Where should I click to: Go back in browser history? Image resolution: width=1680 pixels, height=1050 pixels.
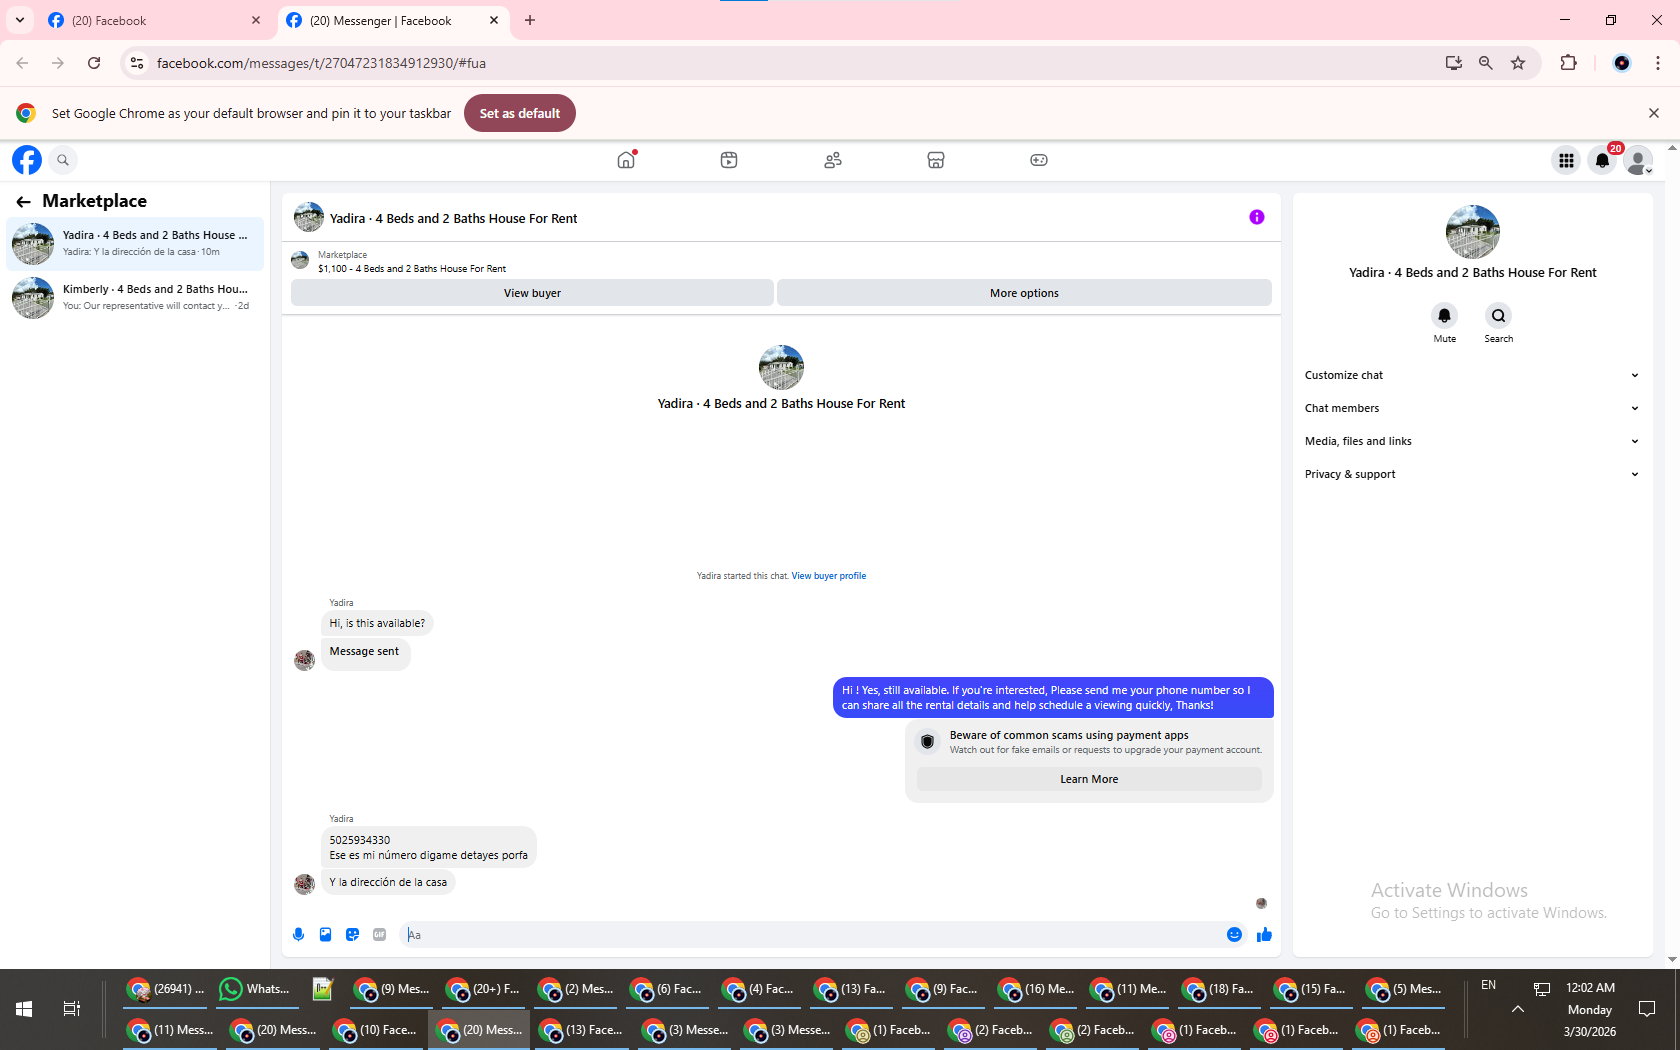click(x=22, y=63)
